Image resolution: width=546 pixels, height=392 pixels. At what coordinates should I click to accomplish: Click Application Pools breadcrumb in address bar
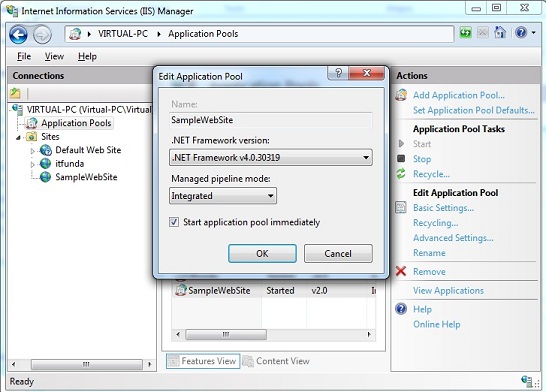click(x=203, y=34)
